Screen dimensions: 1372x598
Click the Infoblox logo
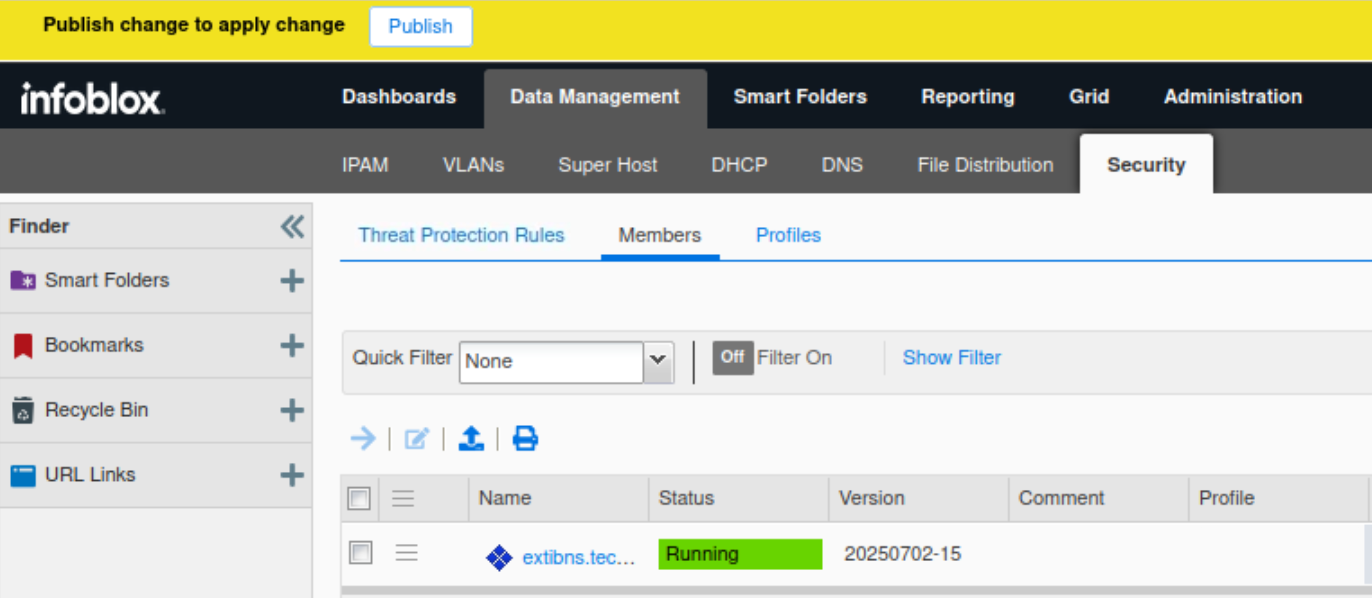[93, 98]
